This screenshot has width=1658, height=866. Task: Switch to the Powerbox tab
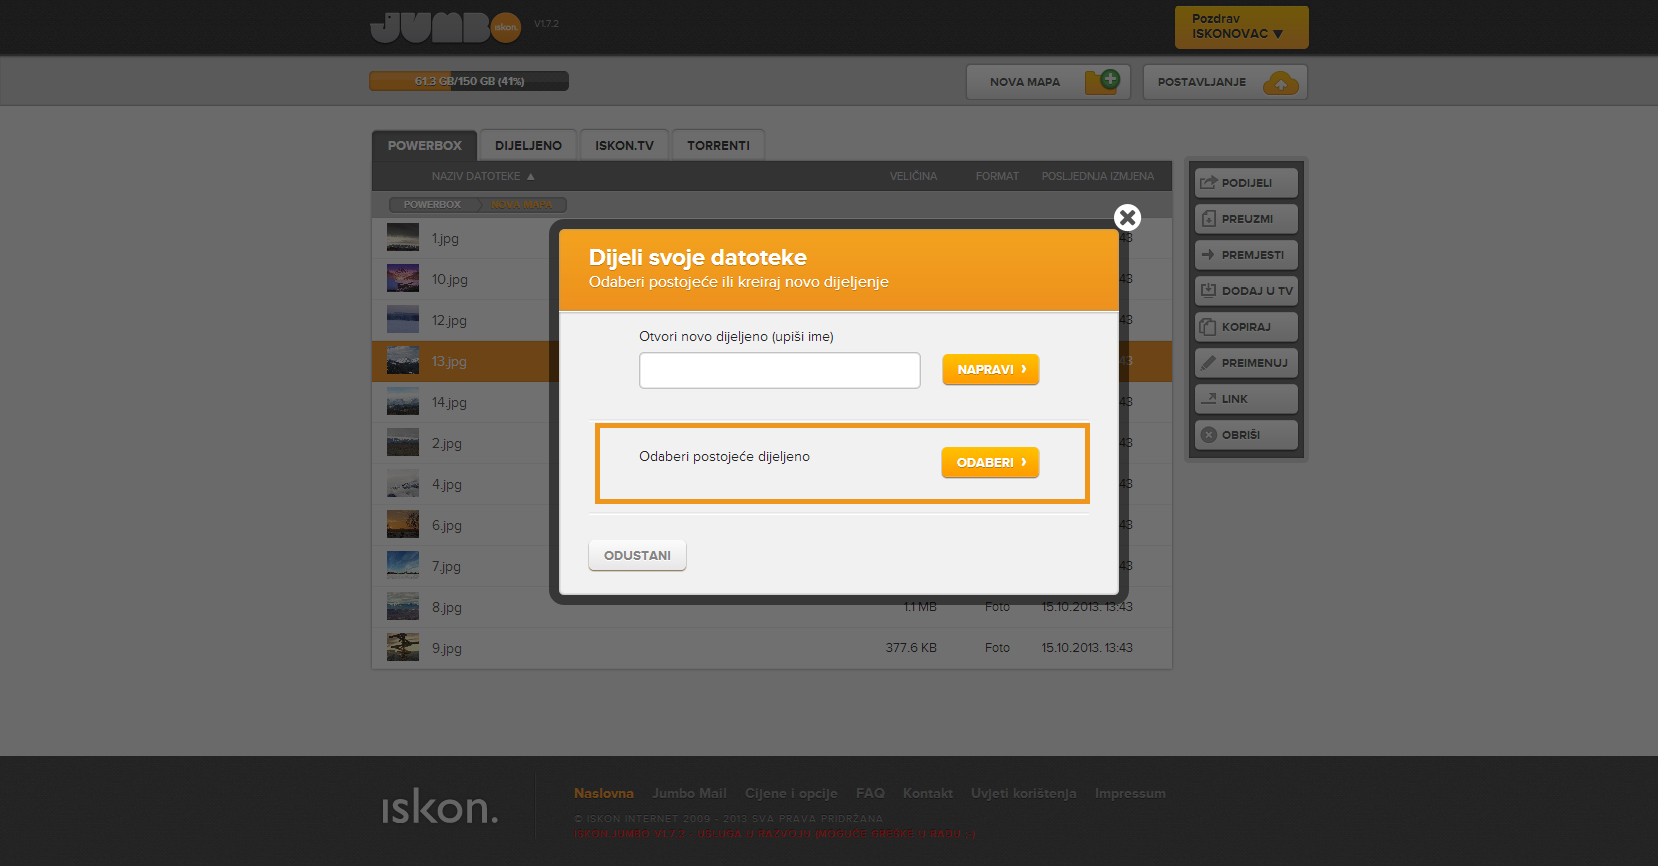pos(424,145)
